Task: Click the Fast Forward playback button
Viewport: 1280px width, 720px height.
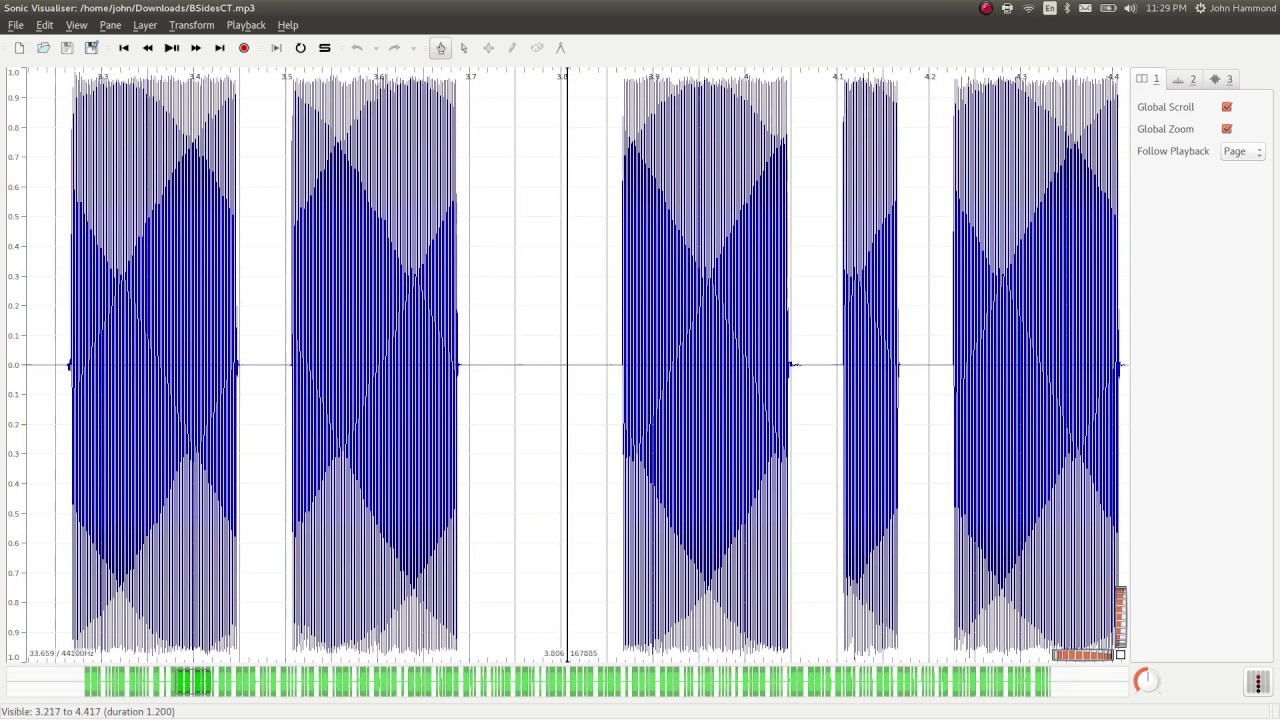Action: tap(196, 48)
